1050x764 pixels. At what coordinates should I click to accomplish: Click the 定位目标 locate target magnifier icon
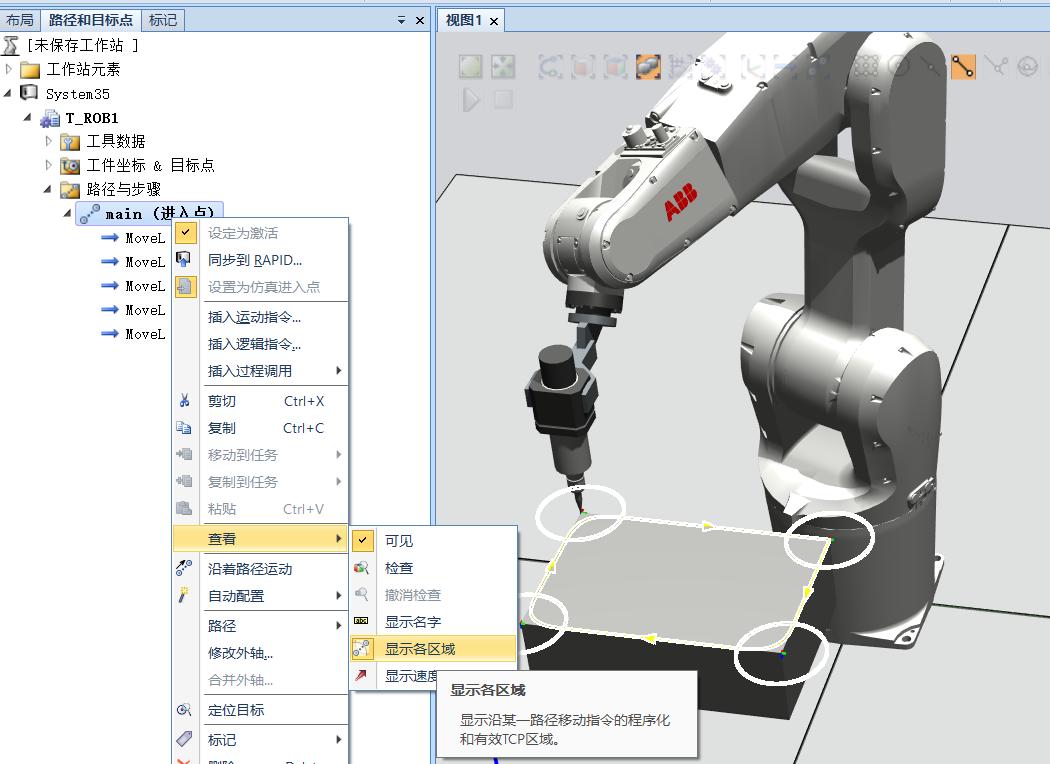pos(185,710)
